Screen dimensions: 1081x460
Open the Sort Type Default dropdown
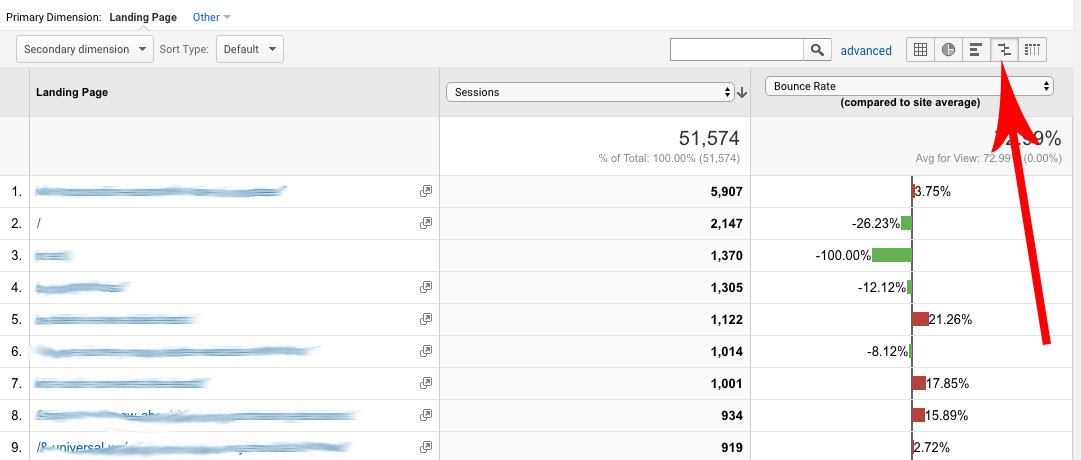click(249, 49)
